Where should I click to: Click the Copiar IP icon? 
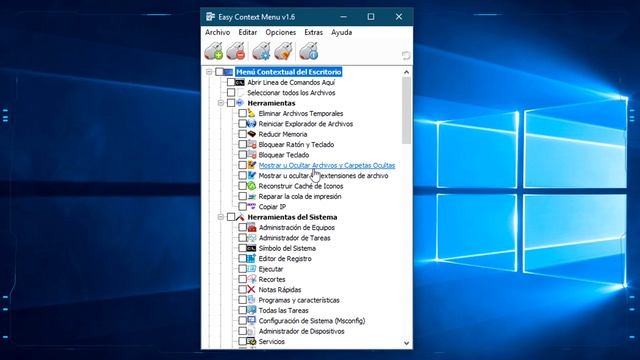coord(252,207)
